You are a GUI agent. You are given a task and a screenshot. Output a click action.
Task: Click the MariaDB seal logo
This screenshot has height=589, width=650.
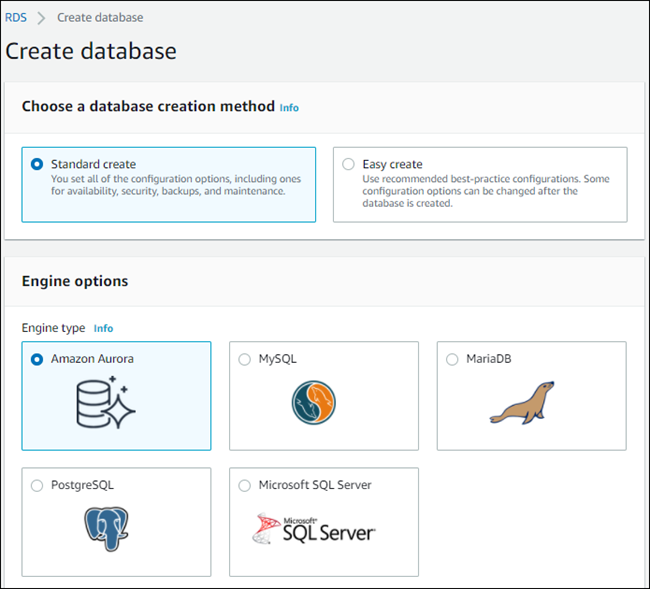[x=521, y=404]
